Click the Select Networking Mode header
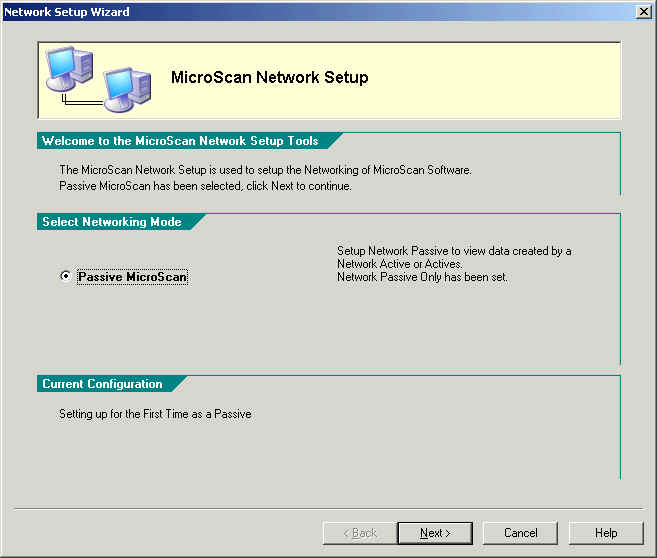The width and height of the screenshot is (657, 558). [x=111, y=222]
